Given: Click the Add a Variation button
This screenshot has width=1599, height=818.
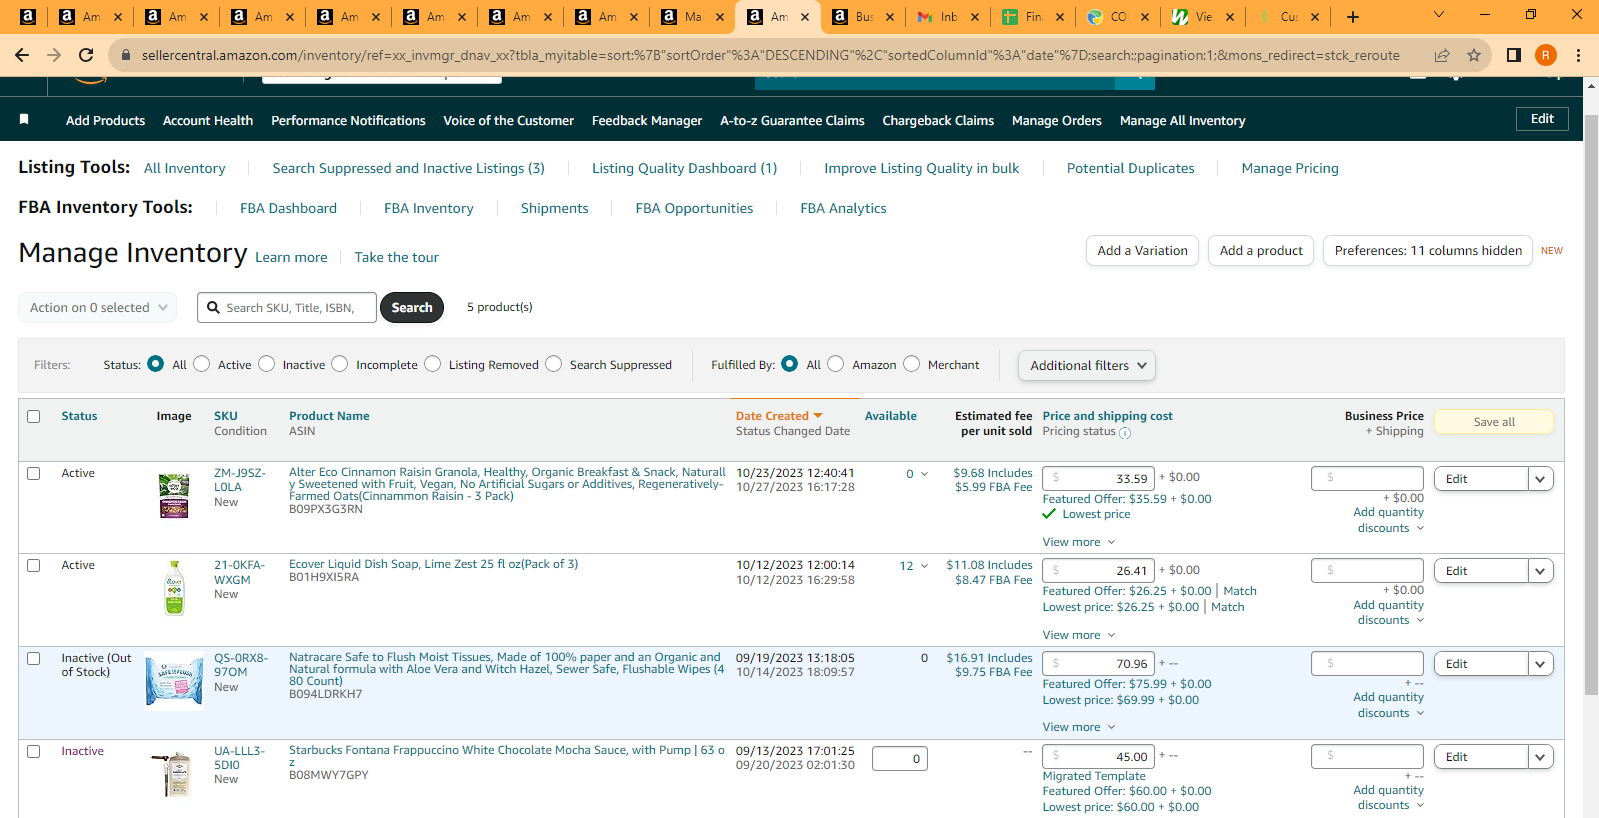Looking at the screenshot, I should pos(1142,251).
